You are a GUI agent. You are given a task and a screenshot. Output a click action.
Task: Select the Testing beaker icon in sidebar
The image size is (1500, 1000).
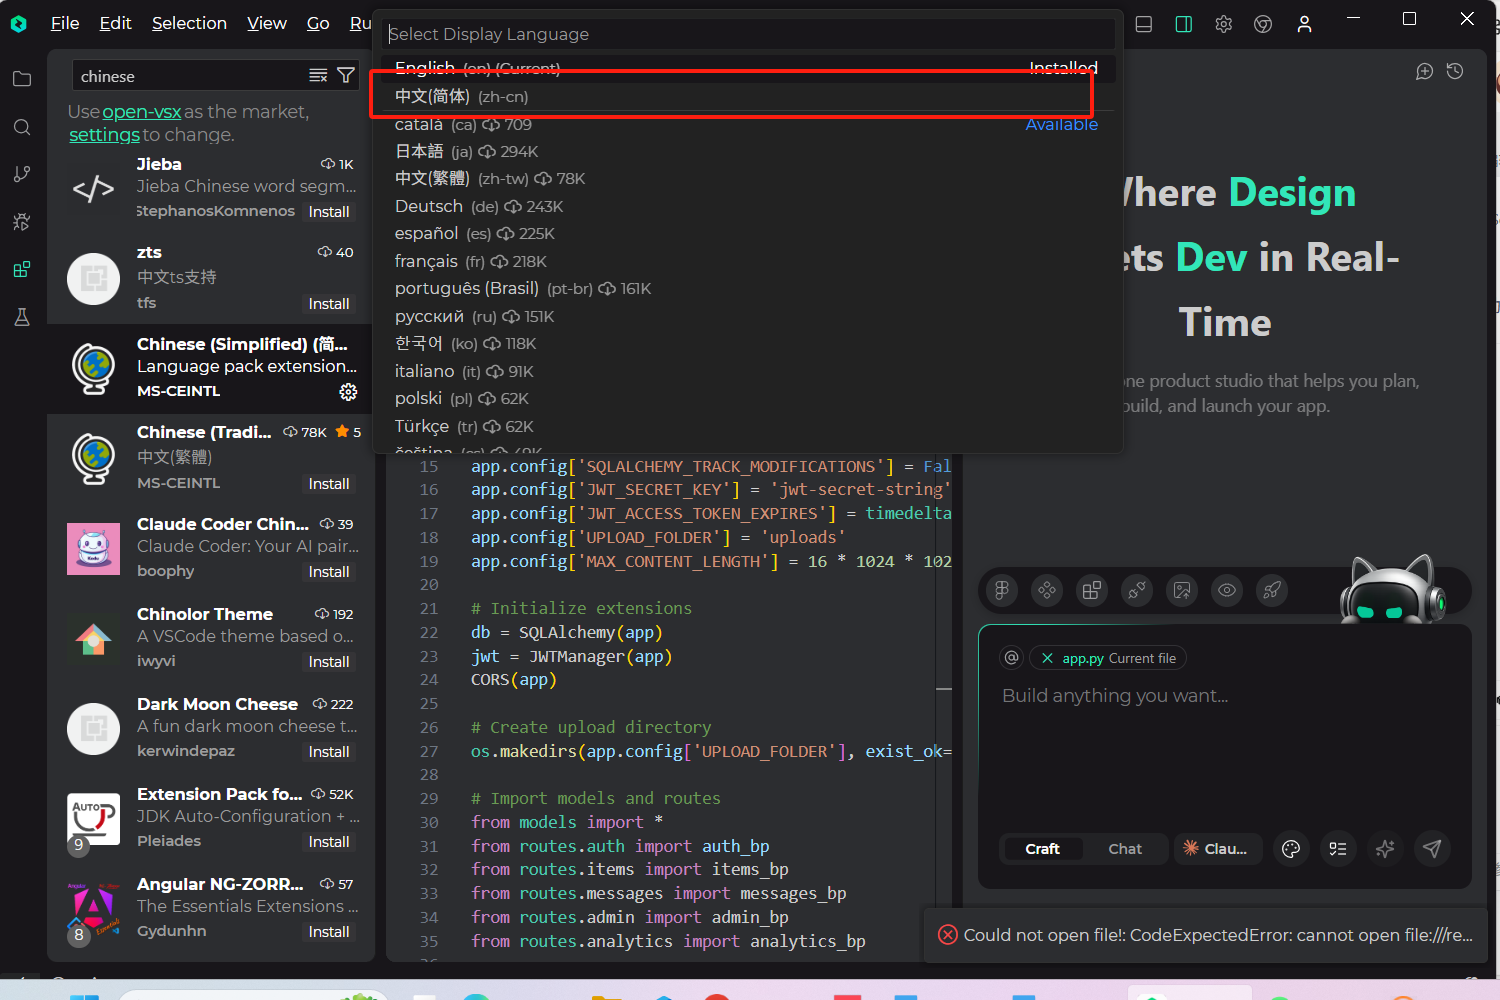pos(22,317)
